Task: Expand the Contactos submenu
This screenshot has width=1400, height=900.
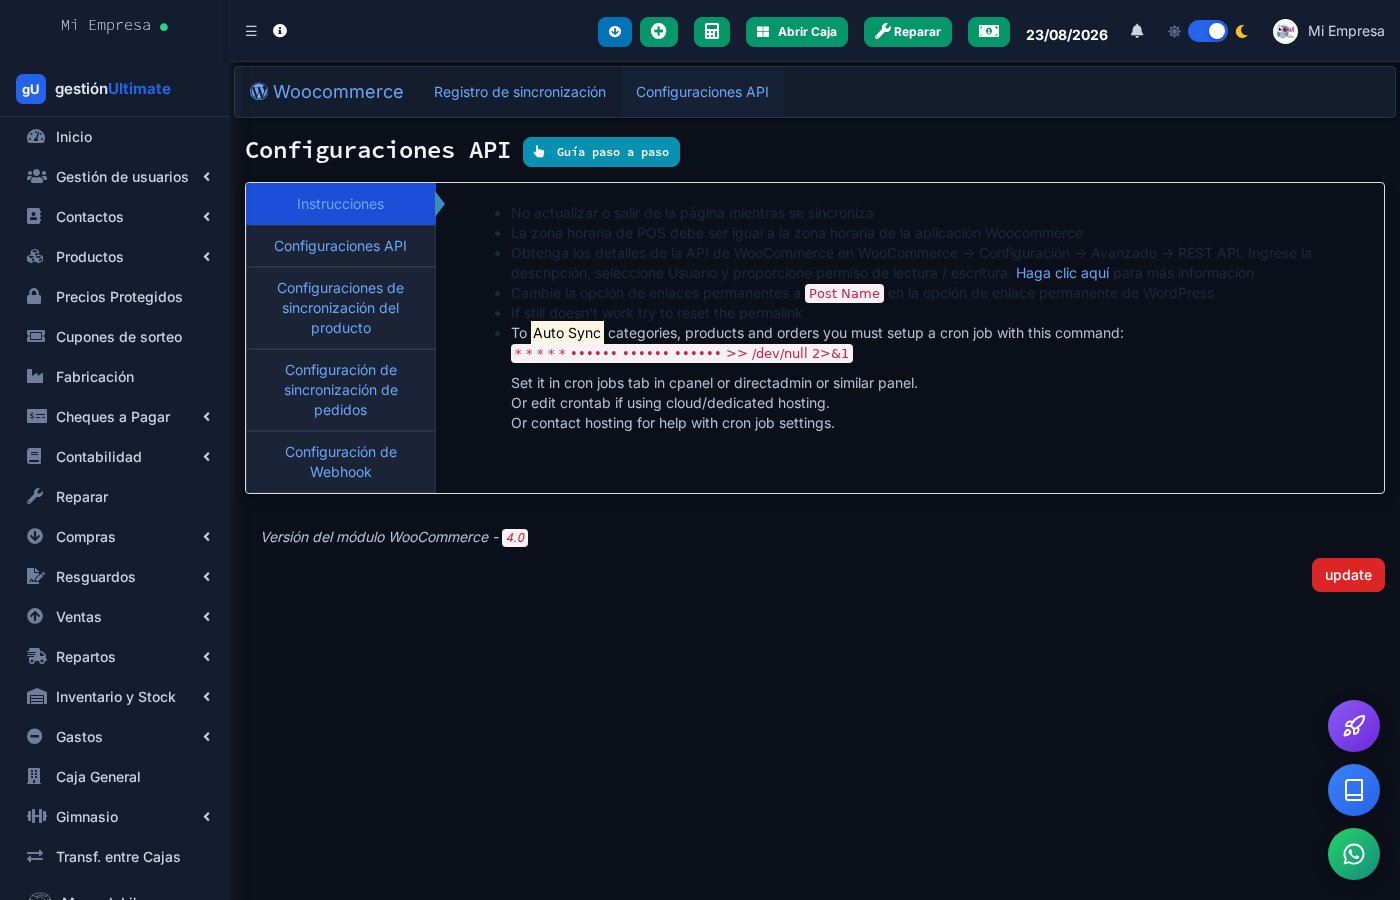Action: (x=115, y=217)
